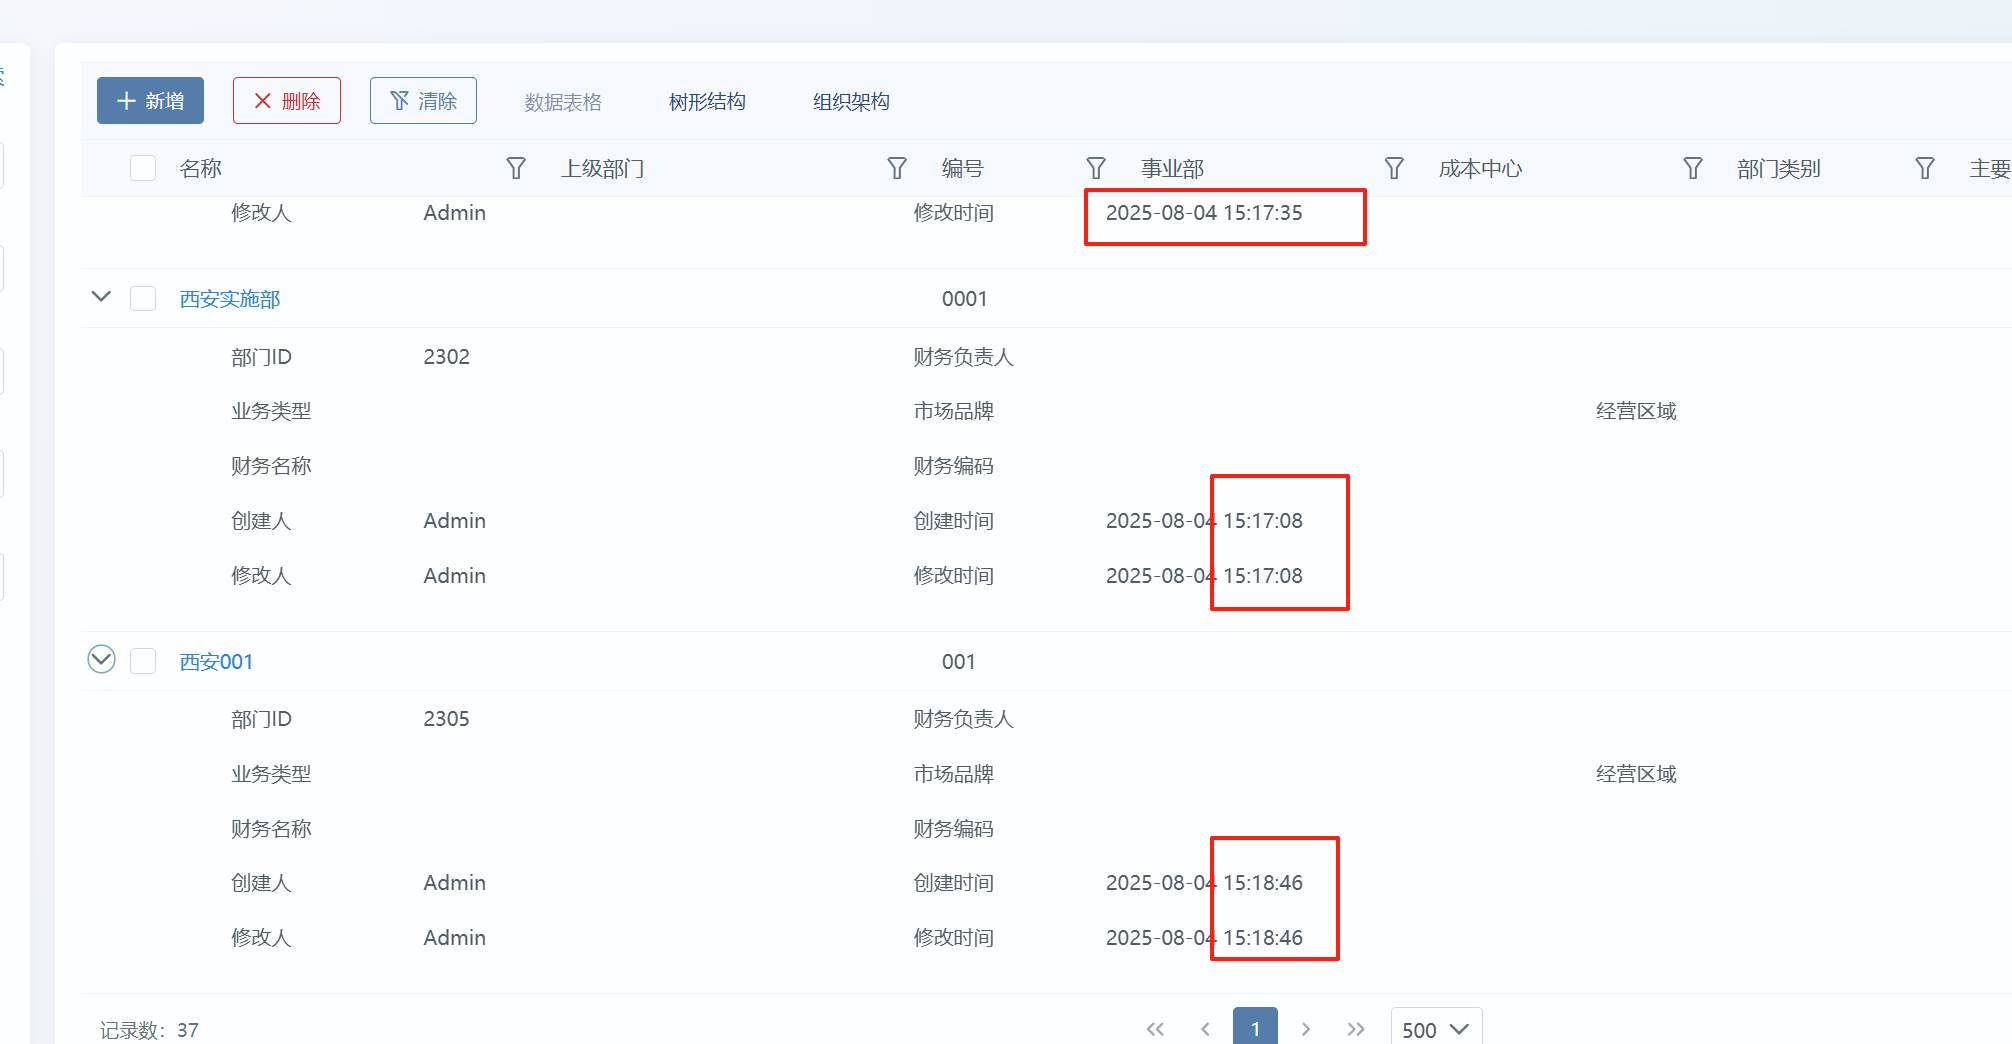Collapse the 西安实施部 row details
2012x1044 pixels.
coord(101,297)
